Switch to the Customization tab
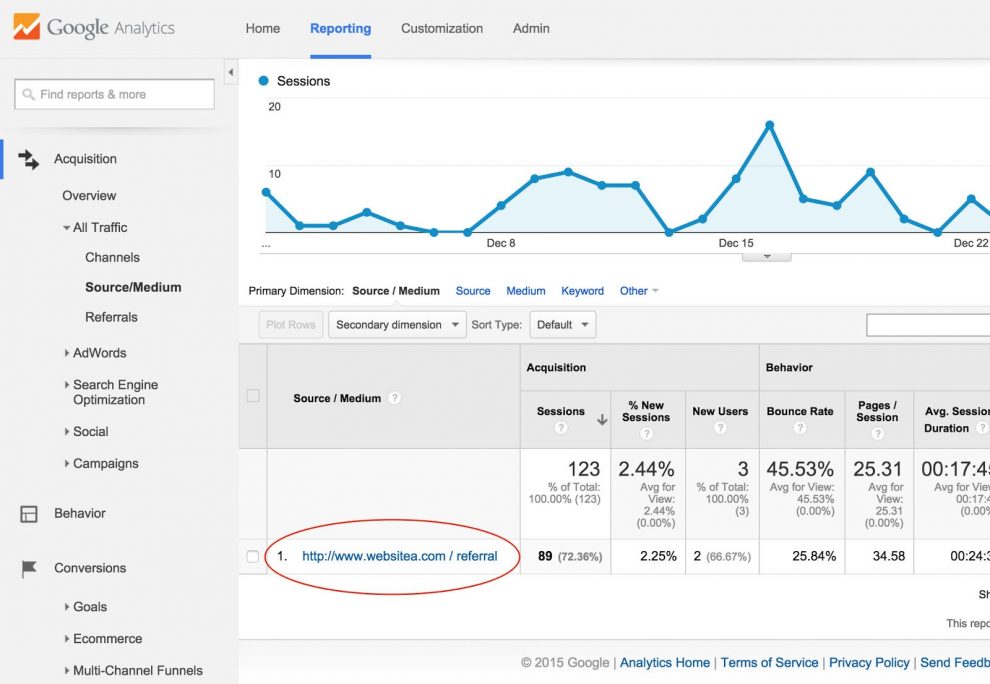Viewport: 990px width, 684px height. 442,28
